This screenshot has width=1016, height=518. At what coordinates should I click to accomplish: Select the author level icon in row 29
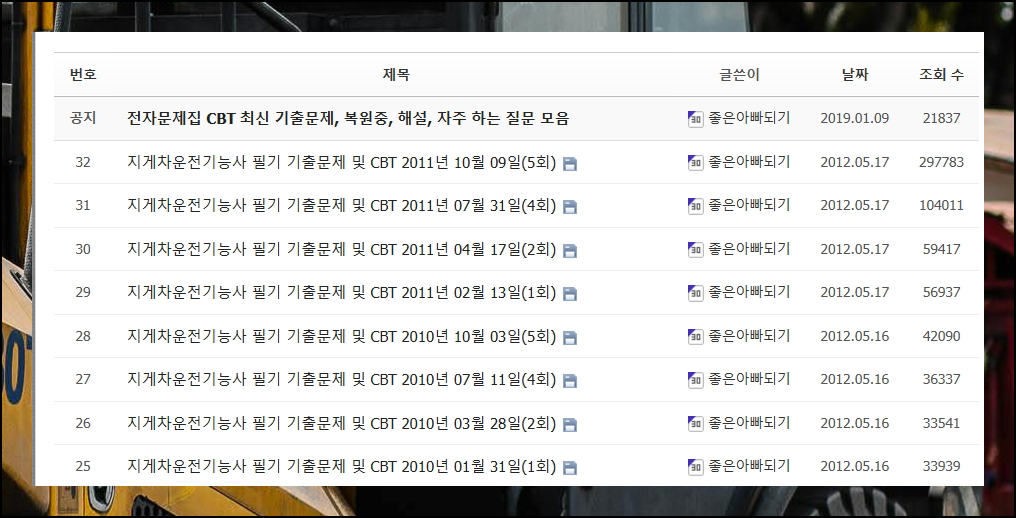[695, 293]
